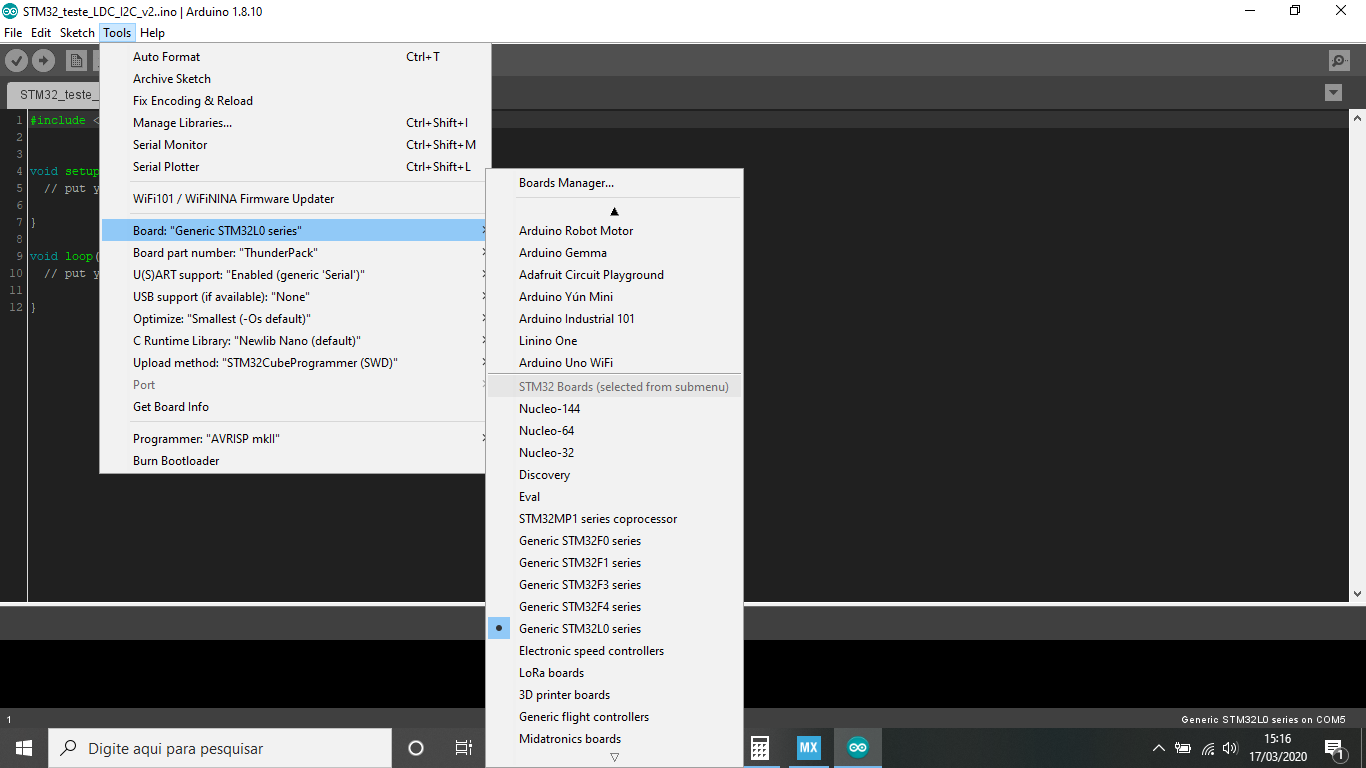Select Arduino Robot Motor board
1366x768 pixels.
(614, 231)
